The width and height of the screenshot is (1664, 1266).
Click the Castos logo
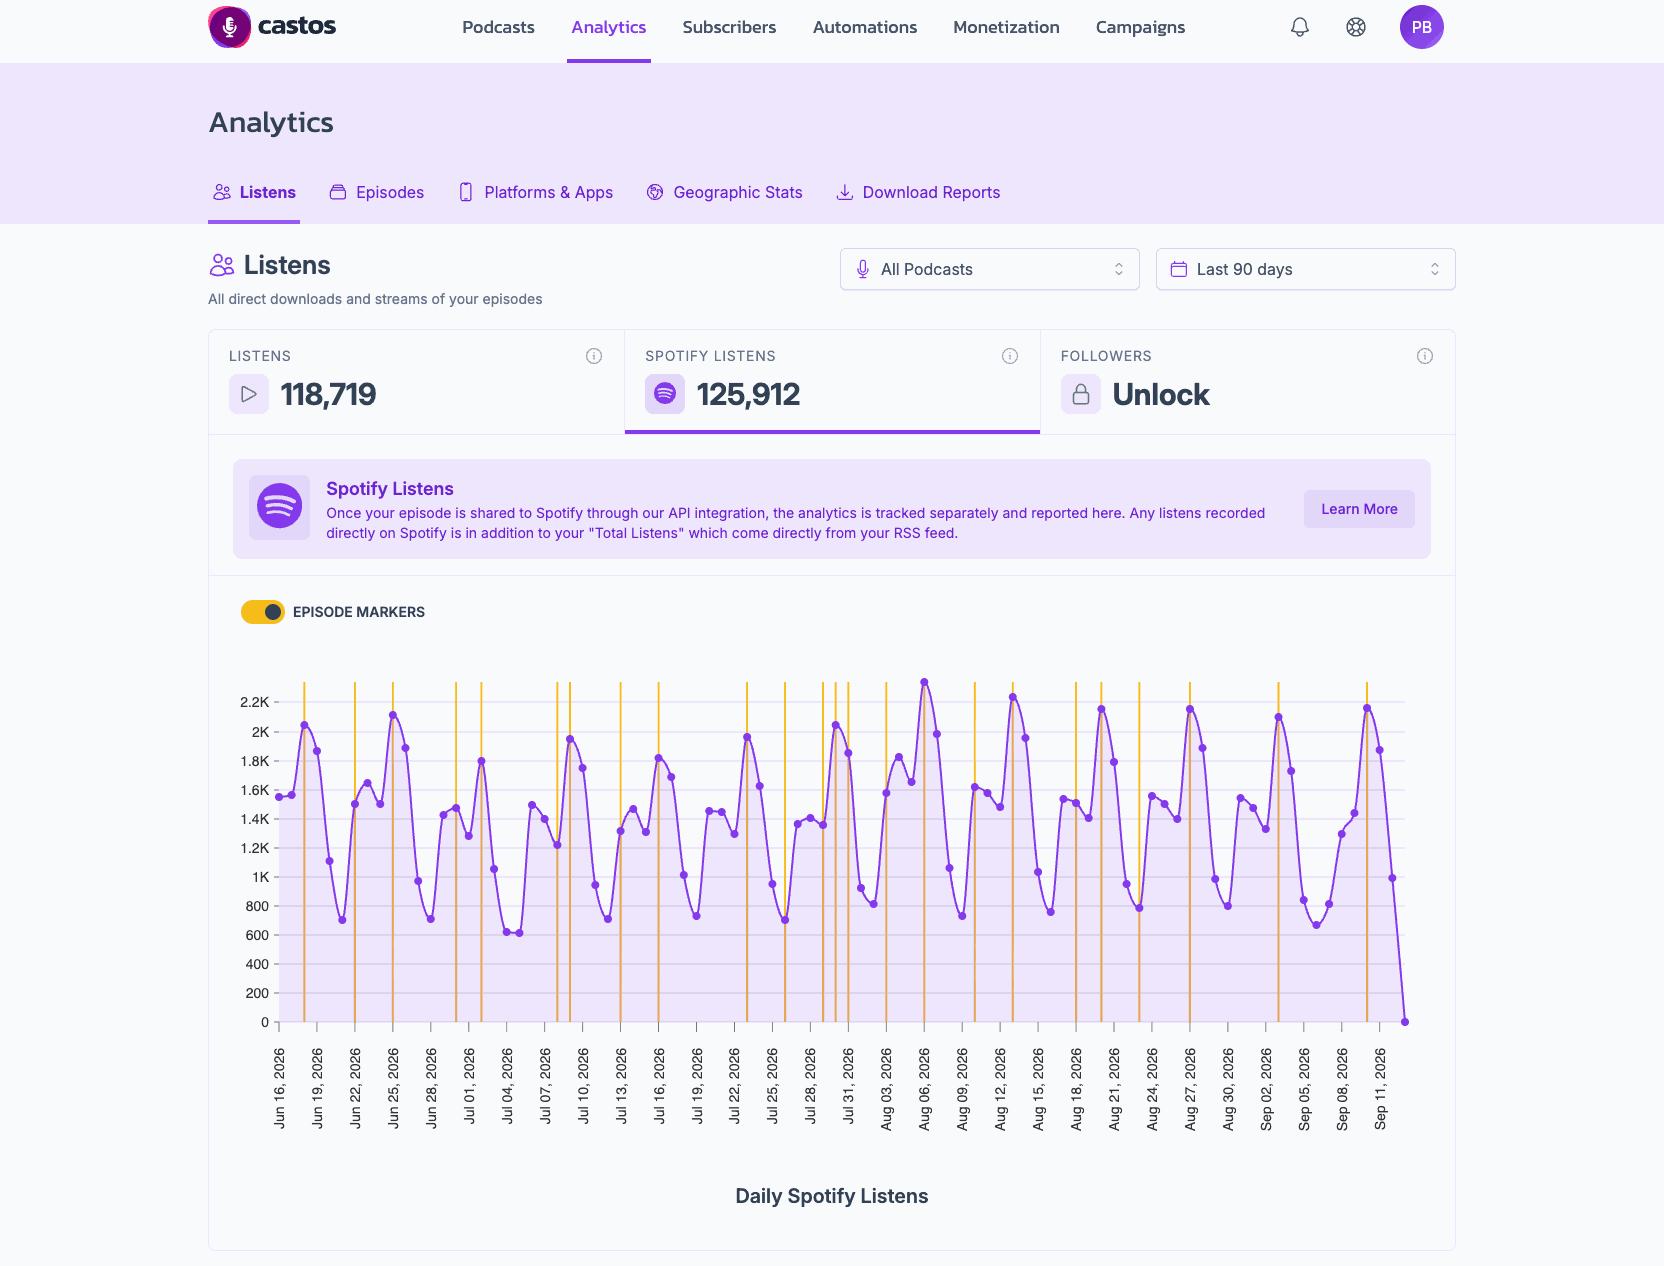272,27
